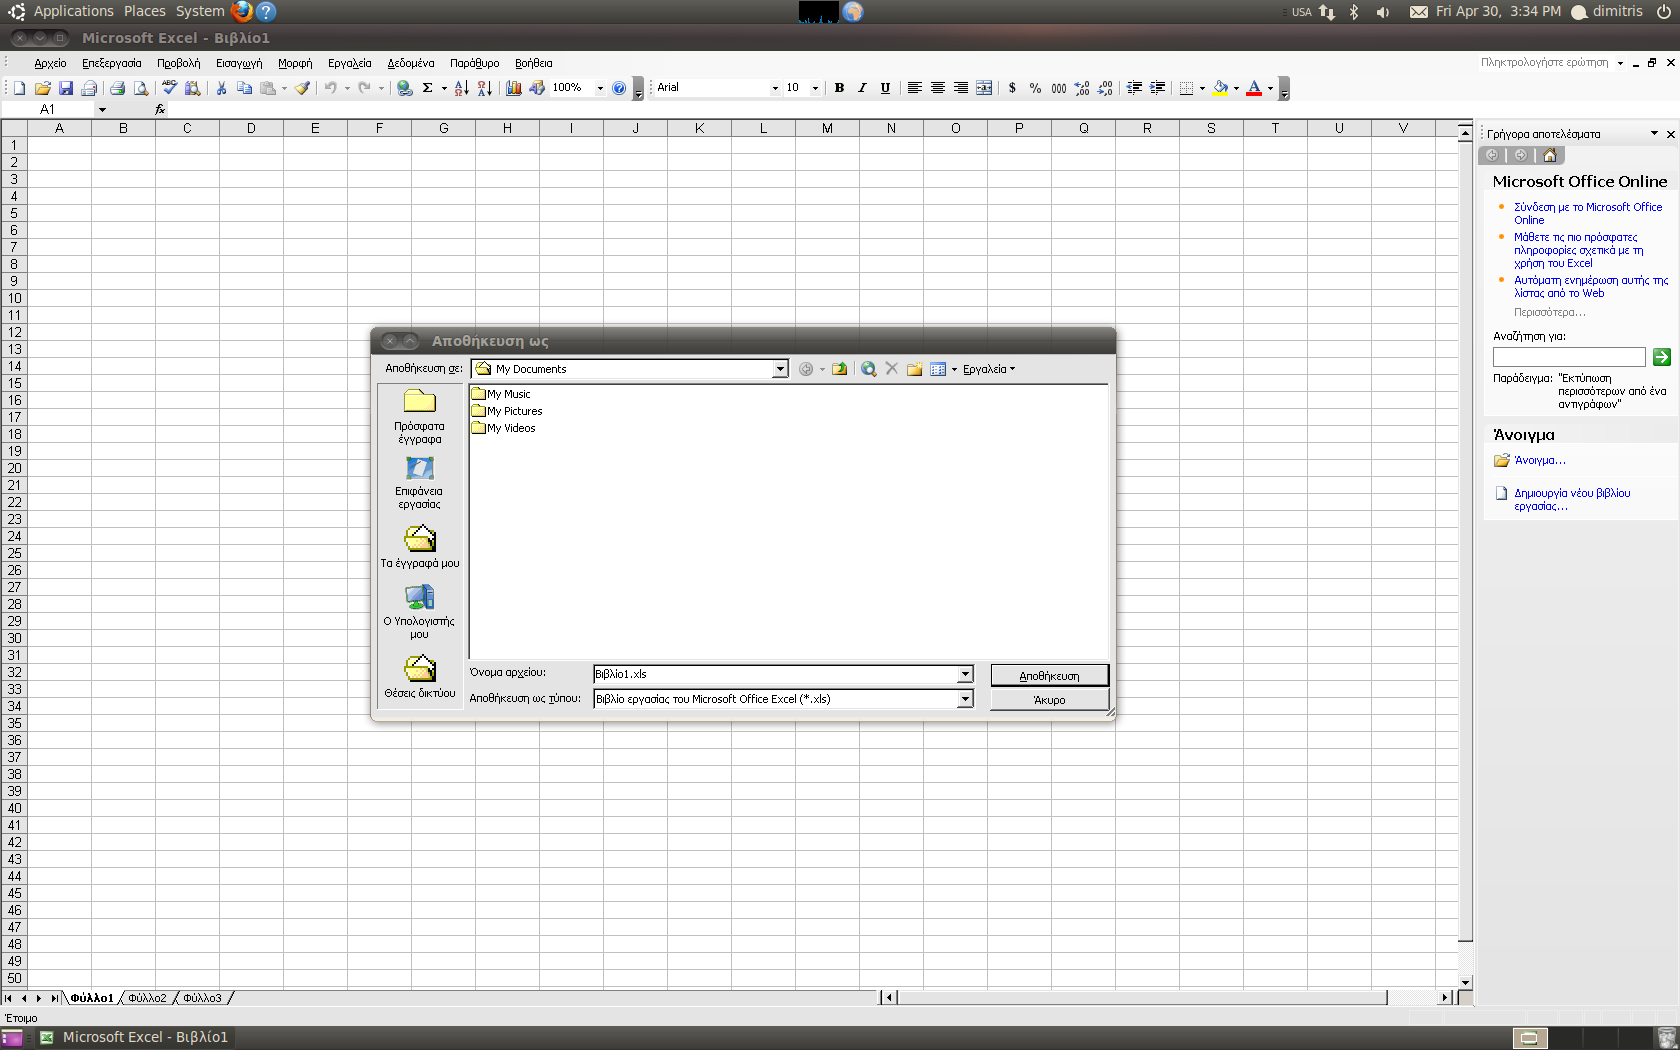Open the Αρχείο menu
This screenshot has height=1050, width=1680.
click(x=50, y=63)
